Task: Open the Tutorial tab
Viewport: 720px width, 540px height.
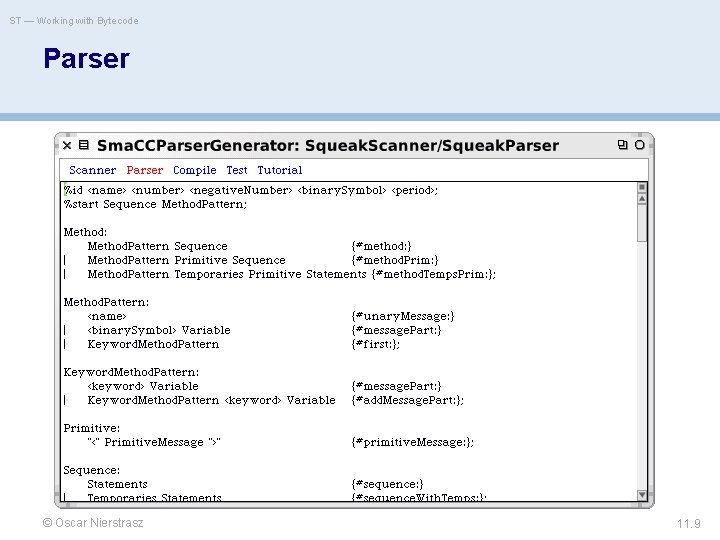Action: [280, 170]
